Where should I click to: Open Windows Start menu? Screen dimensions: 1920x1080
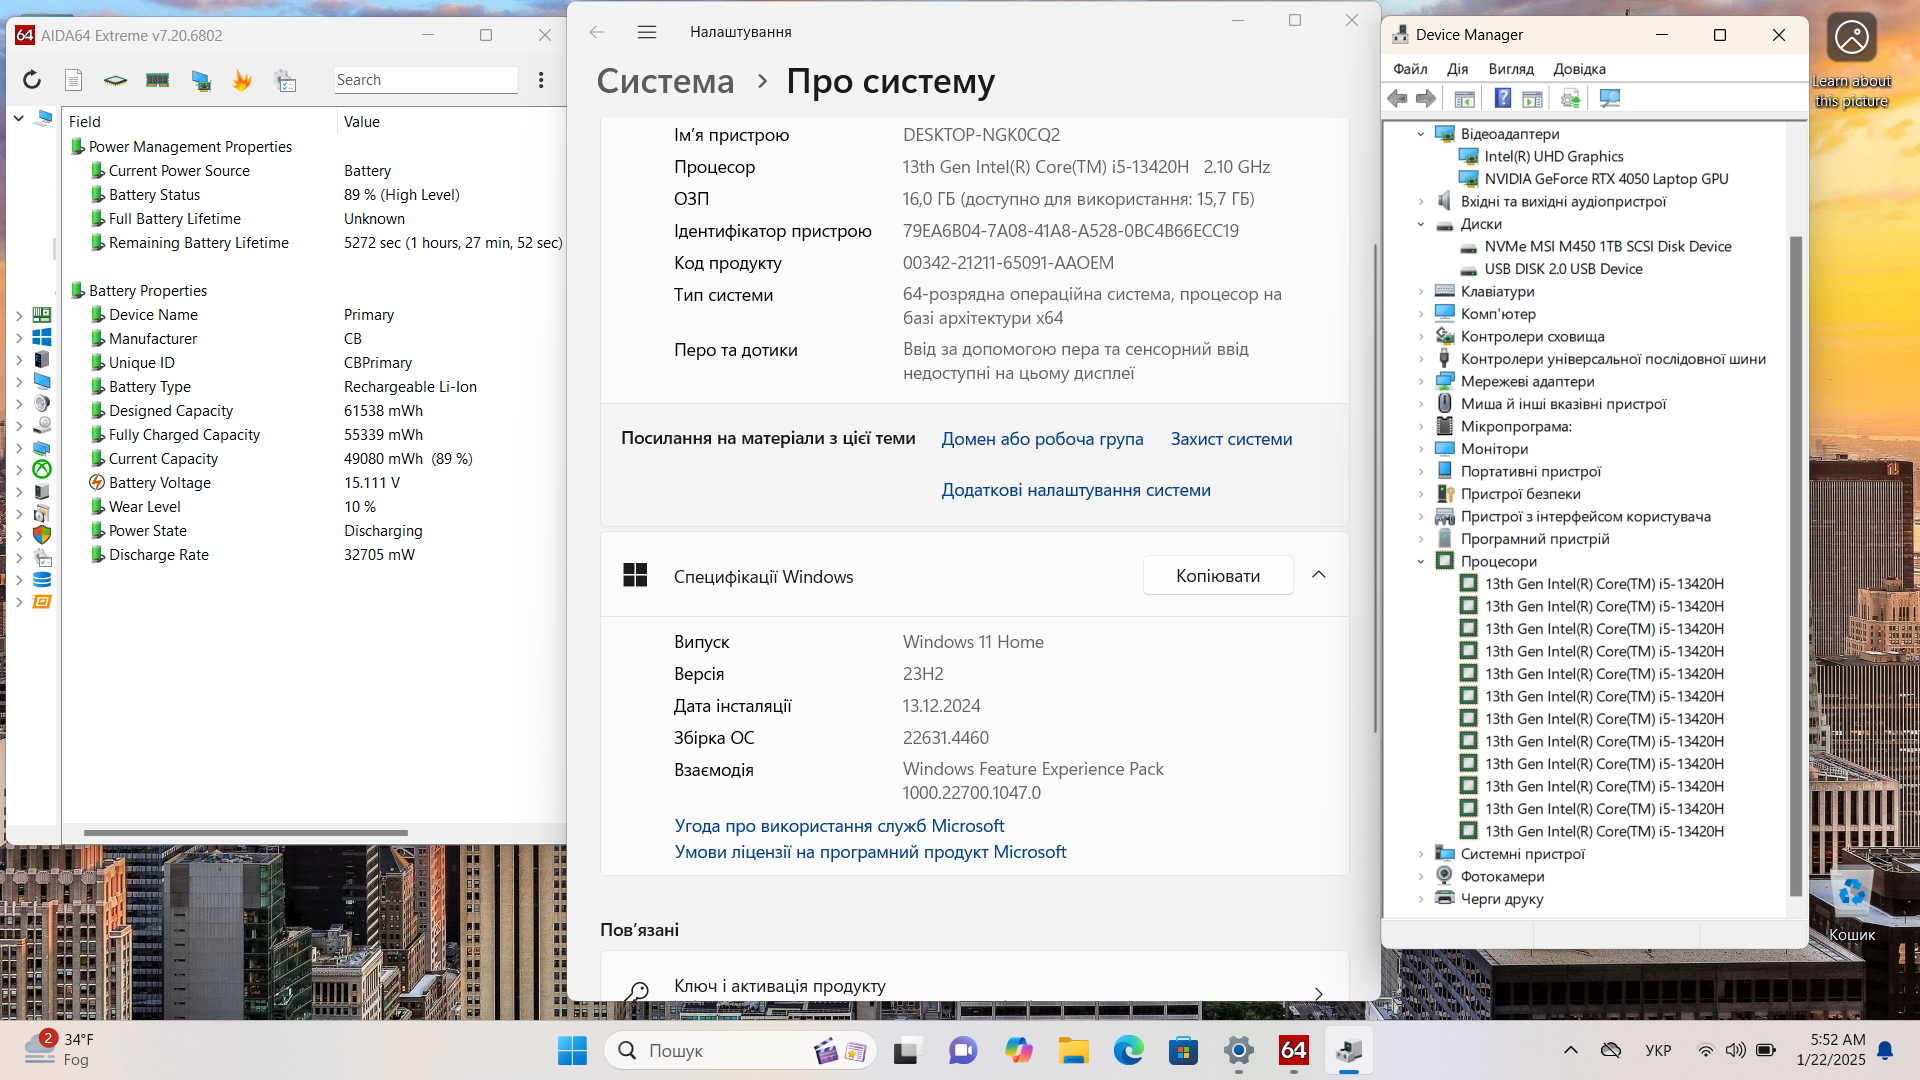pos(572,1051)
